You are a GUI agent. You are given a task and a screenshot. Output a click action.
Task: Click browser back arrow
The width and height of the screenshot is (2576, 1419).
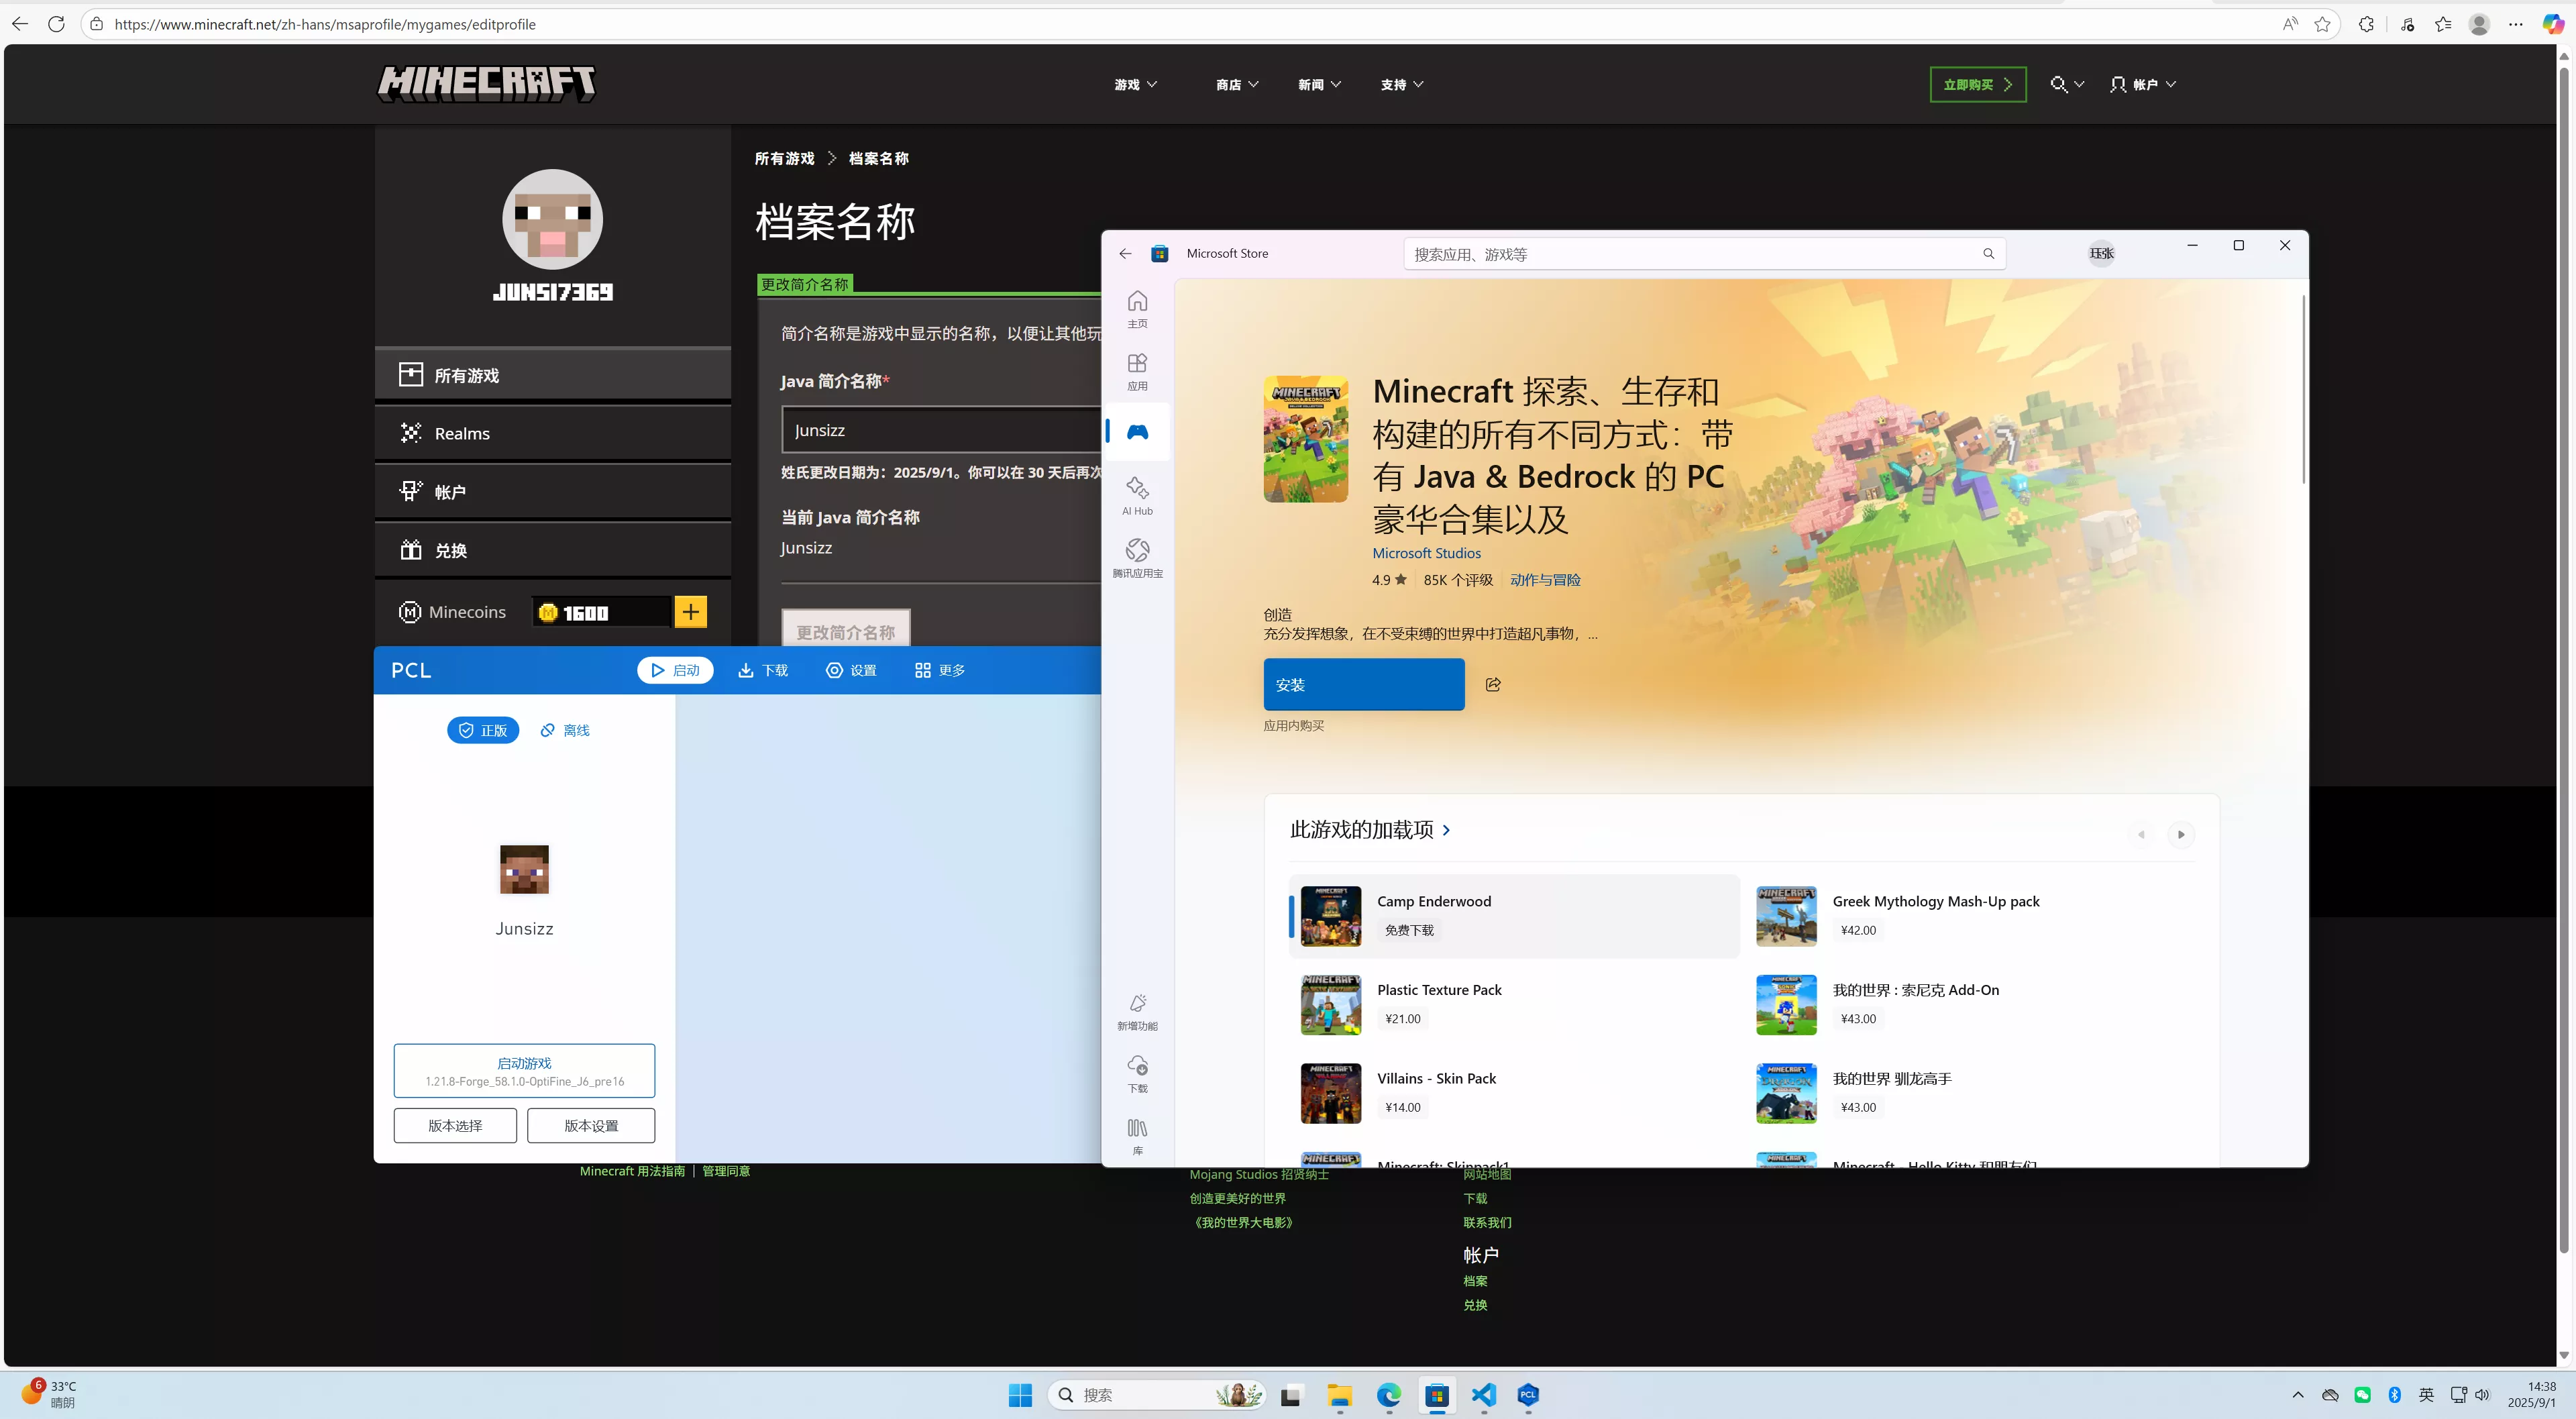pos(20,24)
